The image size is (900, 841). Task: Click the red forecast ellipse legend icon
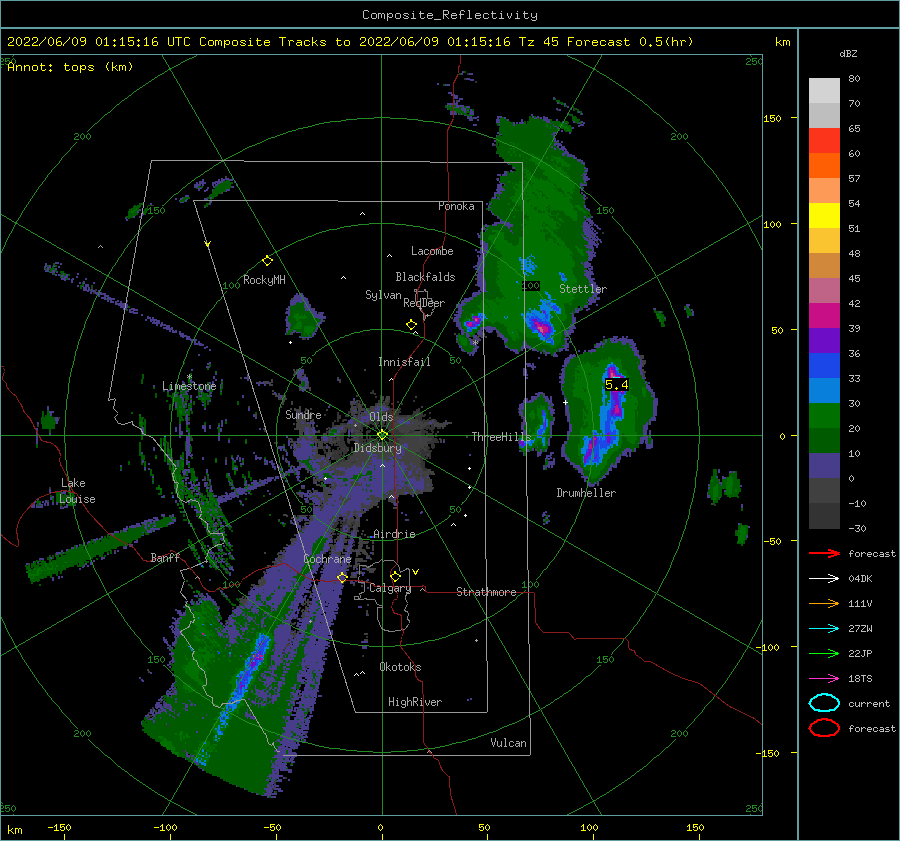point(824,728)
